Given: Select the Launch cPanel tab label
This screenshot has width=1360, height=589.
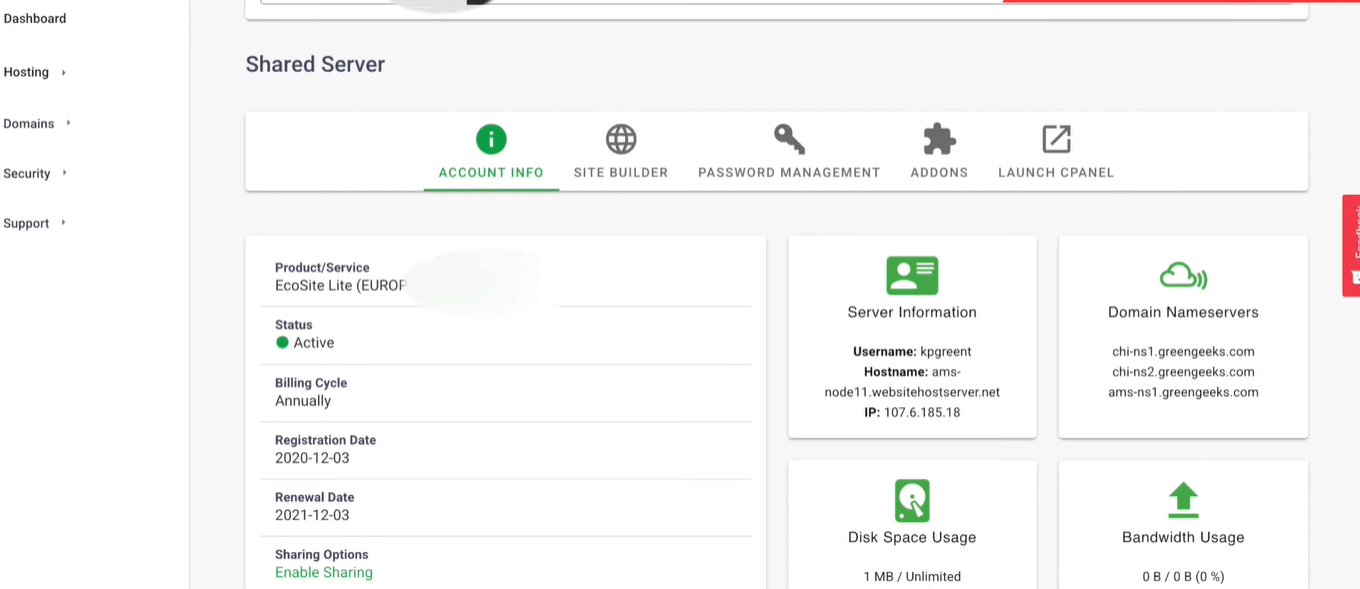Looking at the screenshot, I should pos(1056,172).
